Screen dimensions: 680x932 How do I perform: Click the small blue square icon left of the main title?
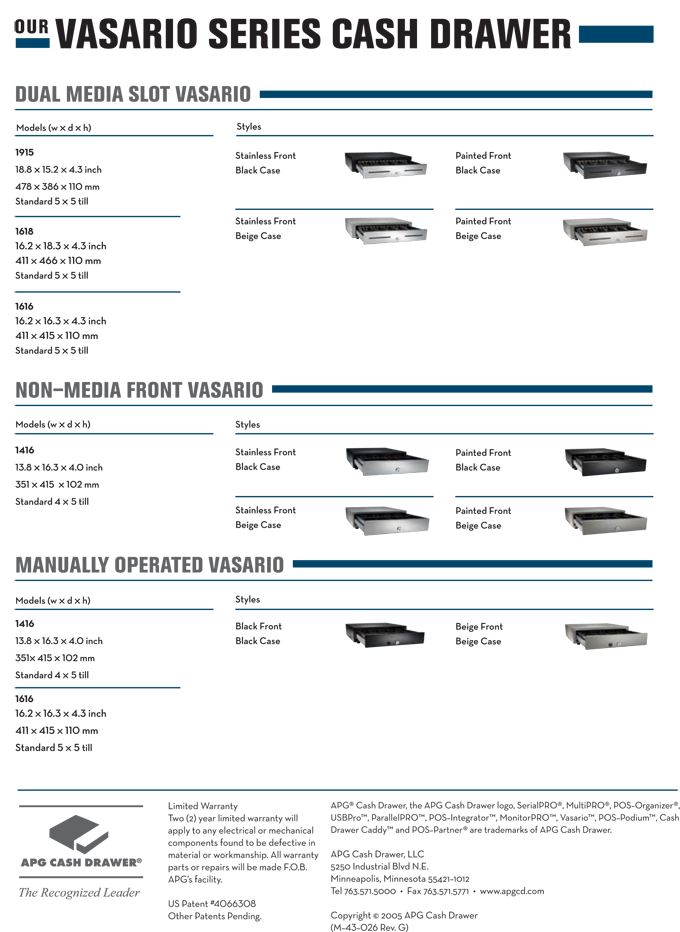click(x=34, y=48)
